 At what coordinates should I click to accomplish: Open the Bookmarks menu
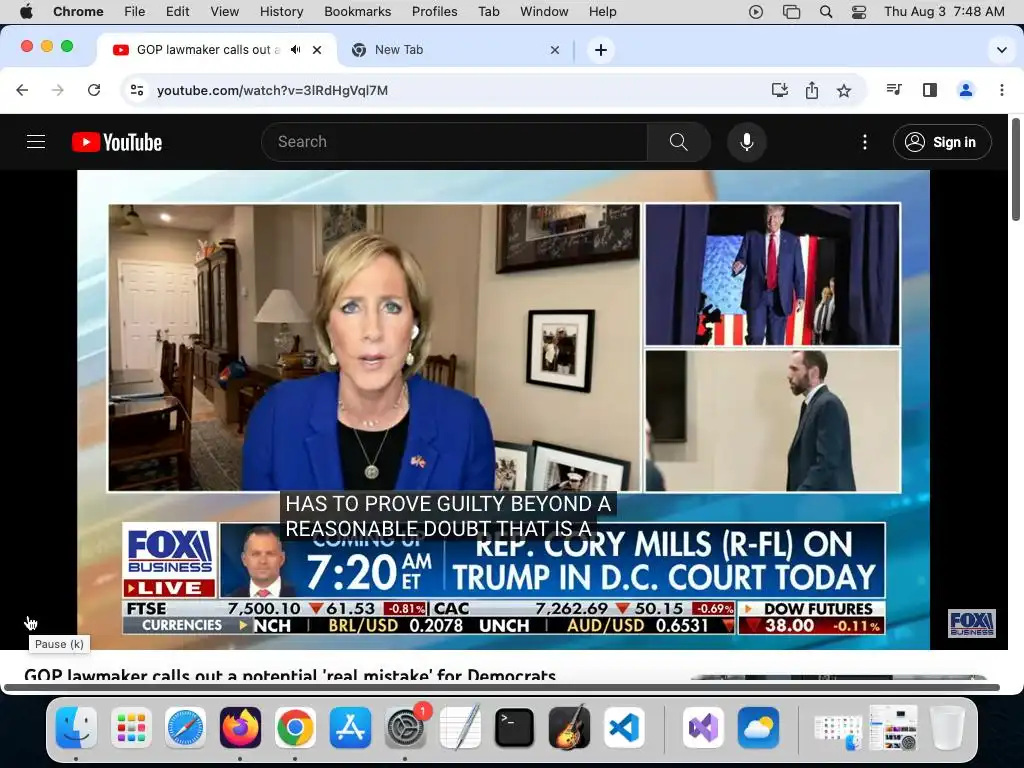(x=357, y=12)
